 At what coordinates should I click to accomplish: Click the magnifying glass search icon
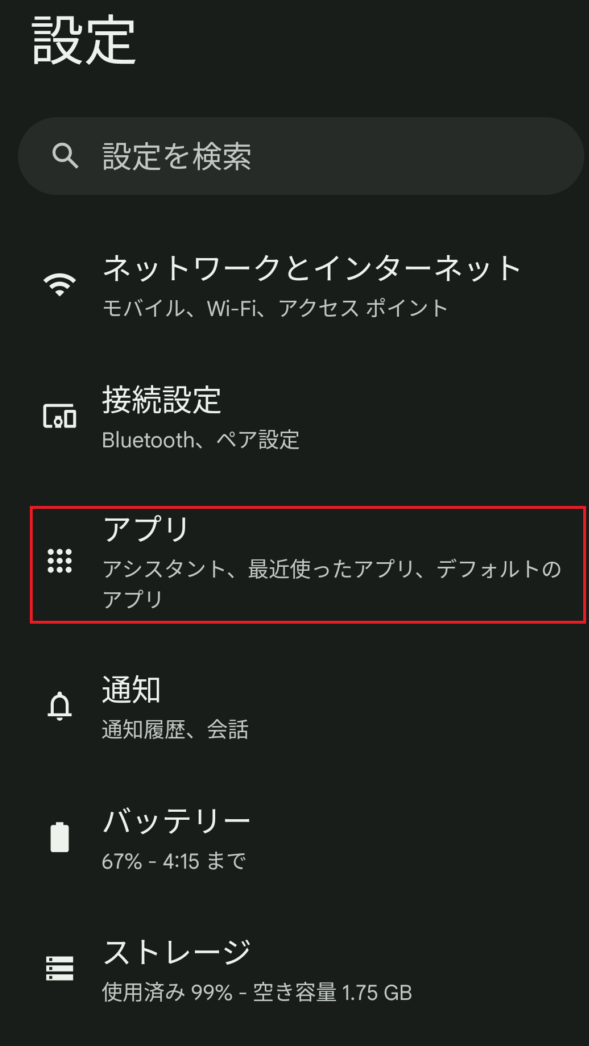(x=65, y=156)
